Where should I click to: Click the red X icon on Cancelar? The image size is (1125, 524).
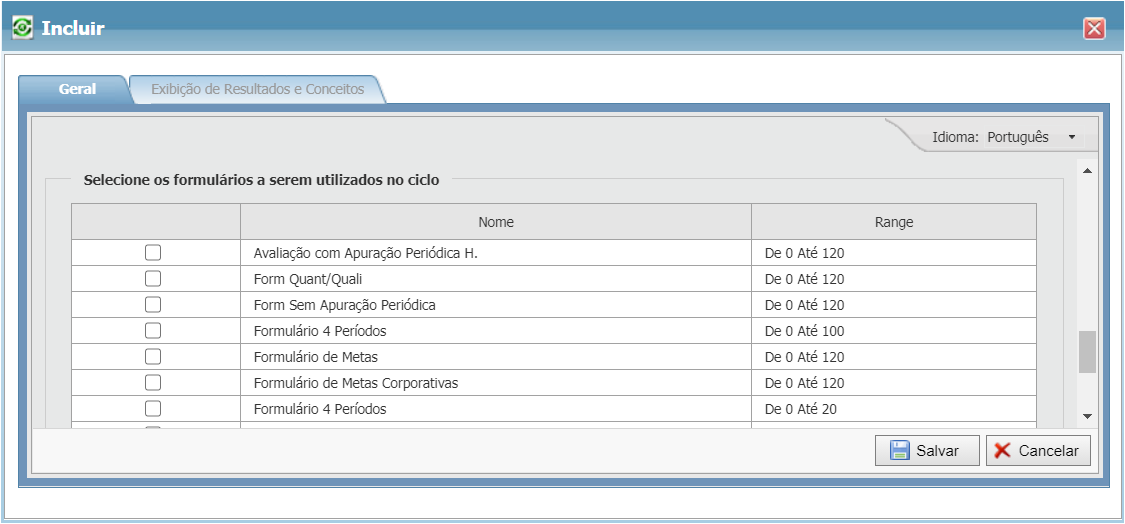click(x=1002, y=451)
